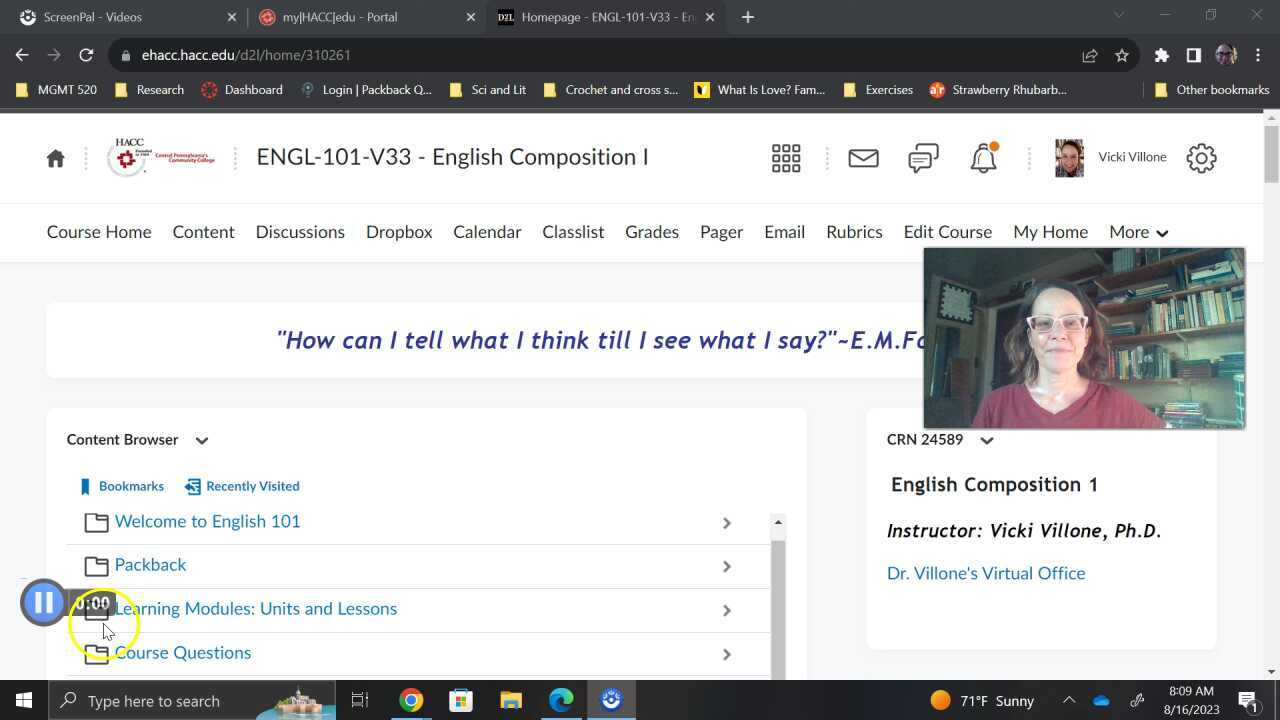Select Grades in the course navigation

tap(651, 232)
